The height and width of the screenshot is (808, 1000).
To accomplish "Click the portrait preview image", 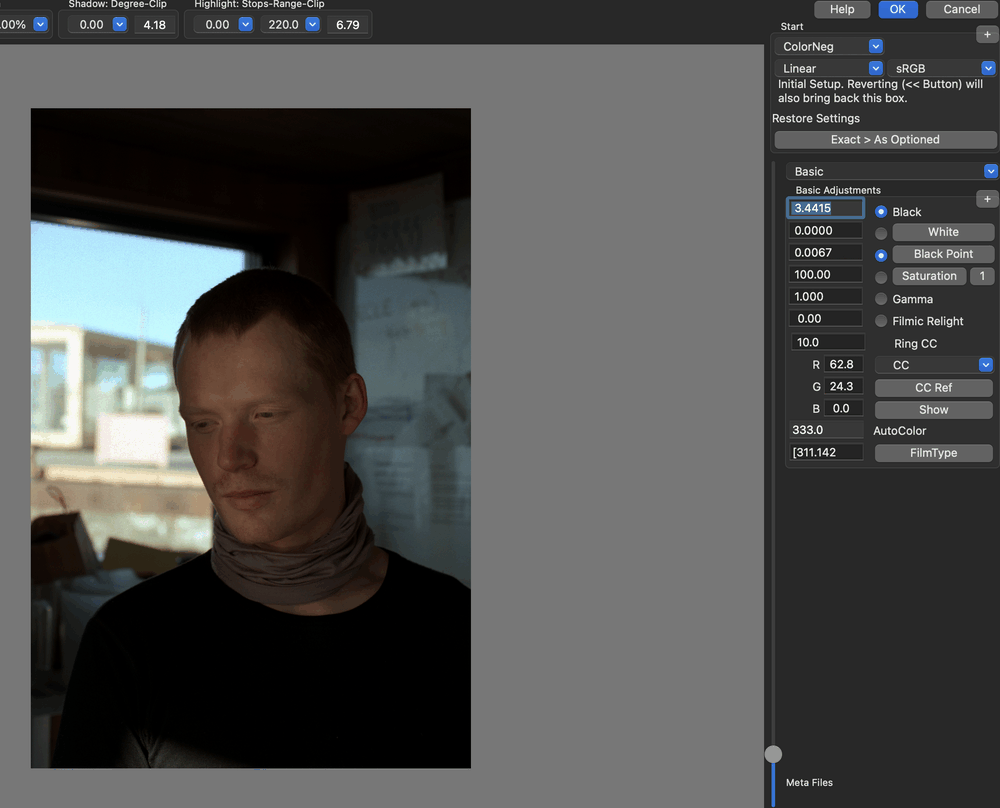I will 251,438.
